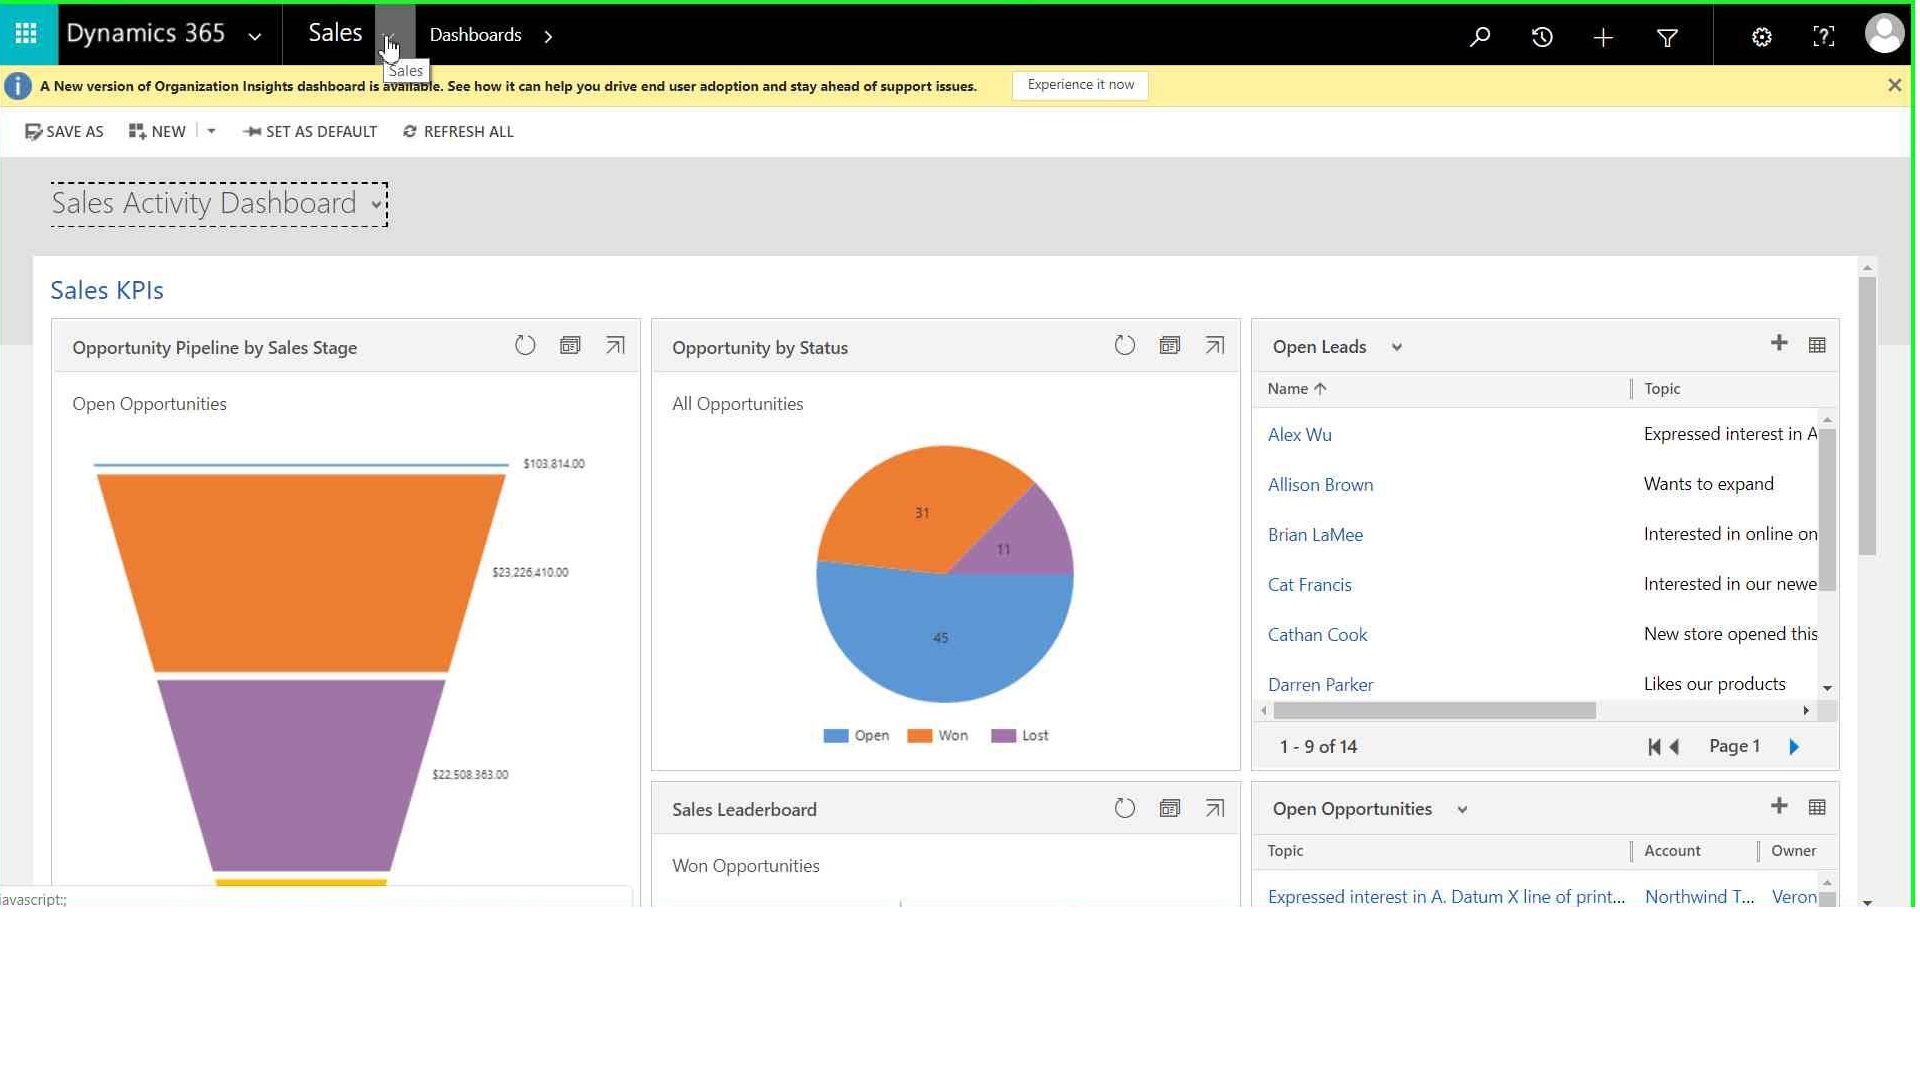Expand the Sales Activity Dashboard selector
The width and height of the screenshot is (1920, 1080).
(376, 204)
